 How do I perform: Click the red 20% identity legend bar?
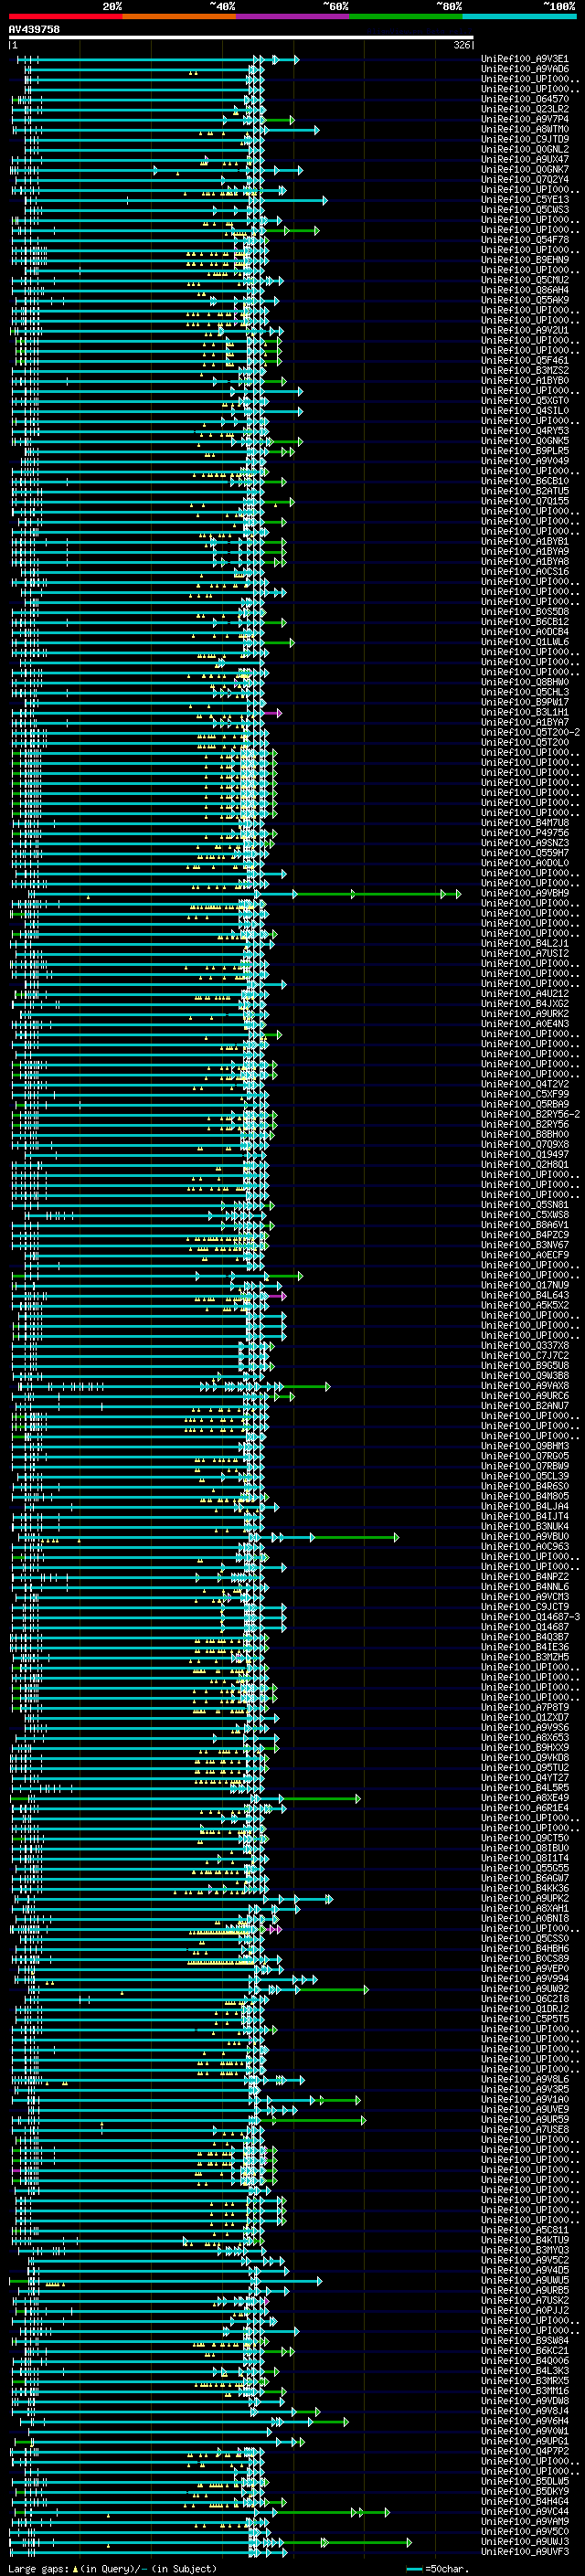point(65,16)
